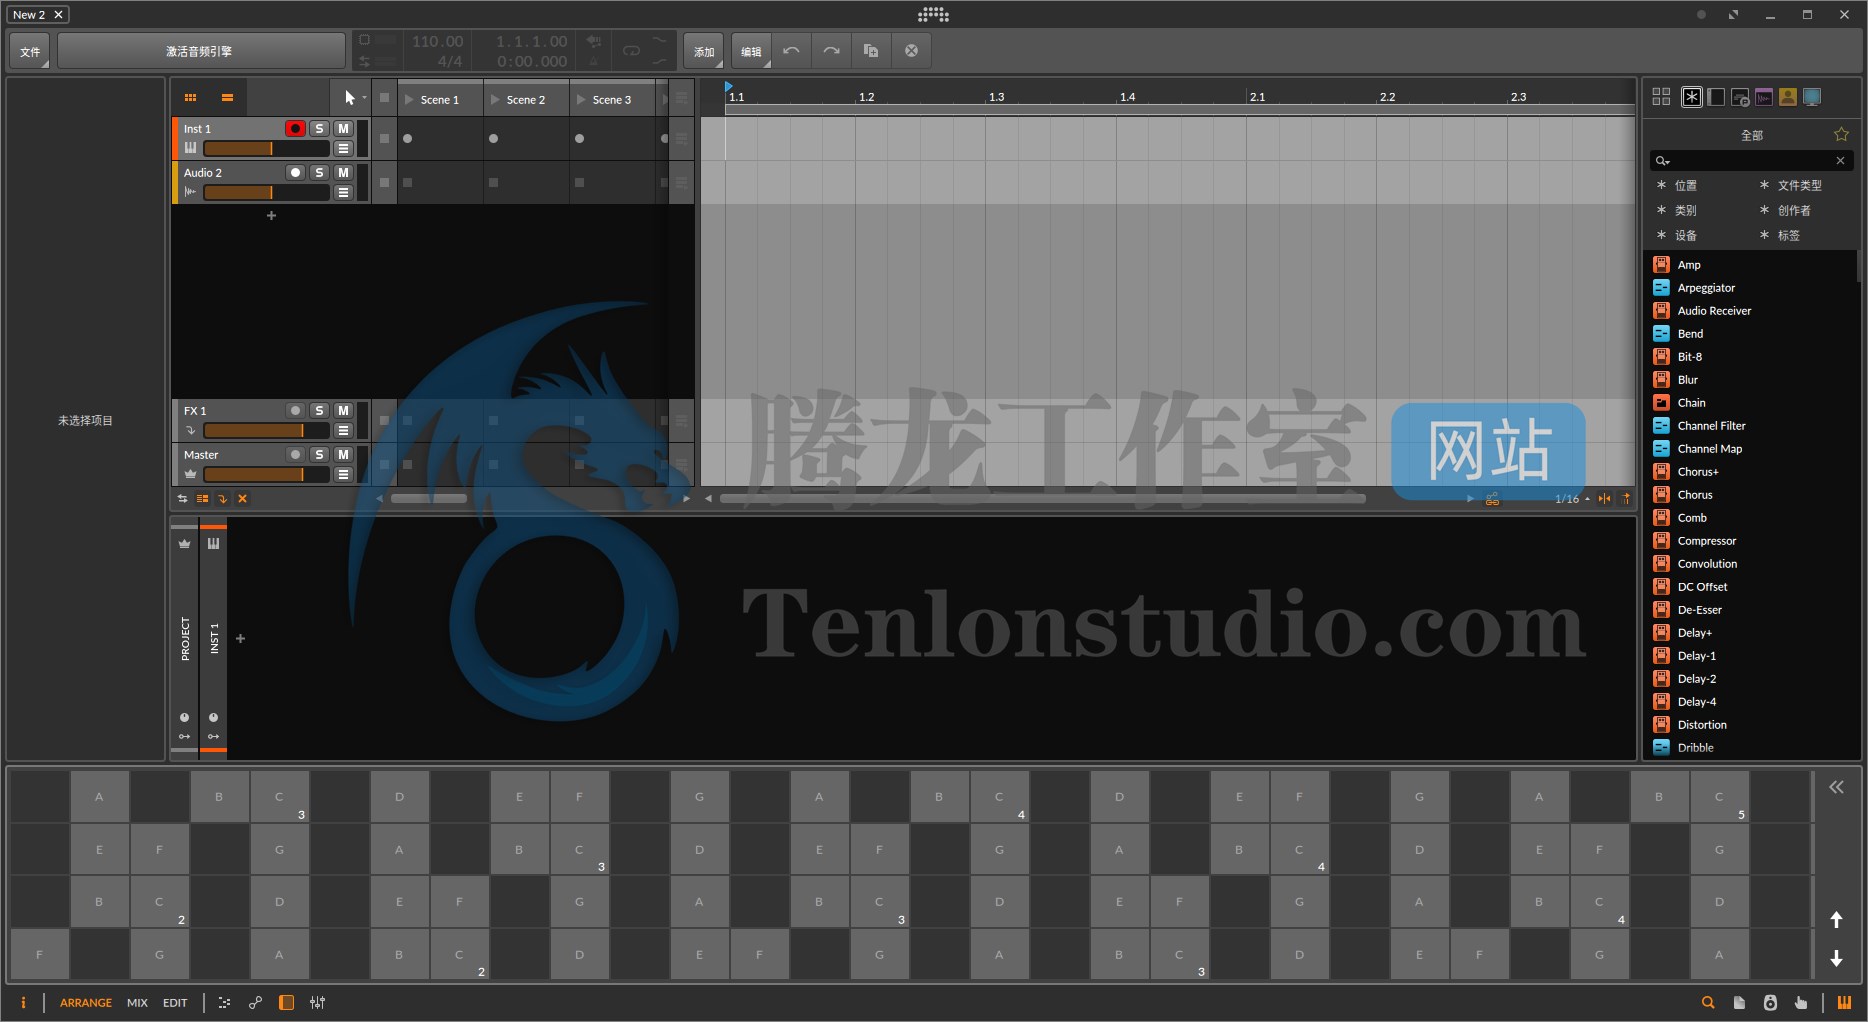
Task: Select the PROJECT device chain tab
Action: point(185,638)
